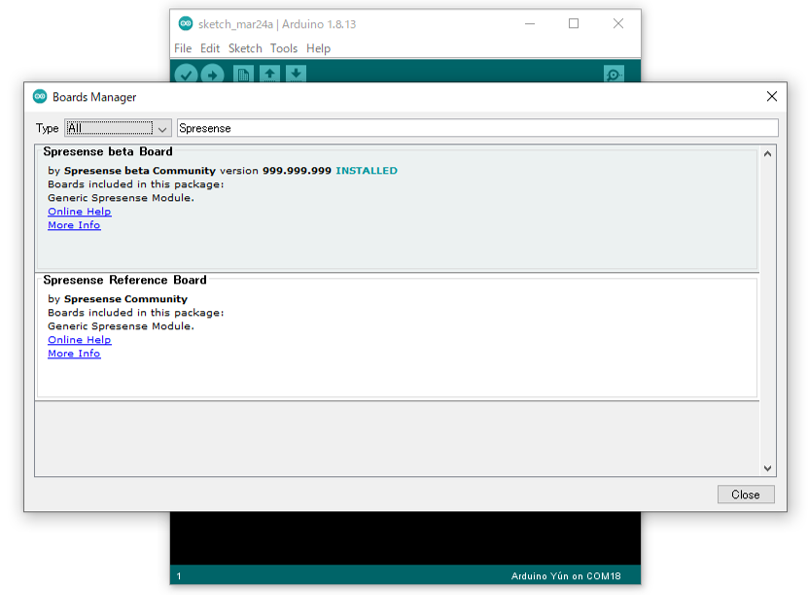The width and height of the screenshot is (808, 595).
Task: Click the Arduino logo in main window title
Action: coord(186,24)
